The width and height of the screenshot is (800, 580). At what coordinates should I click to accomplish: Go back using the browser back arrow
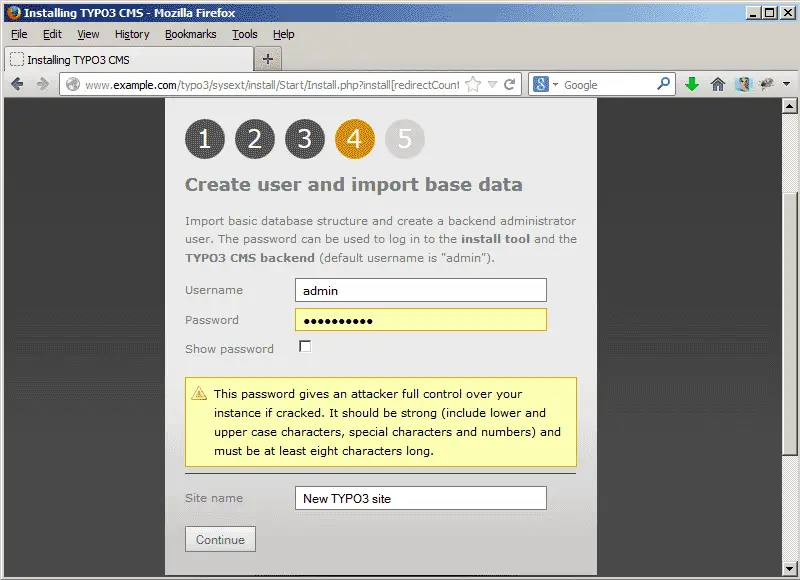pyautogui.click(x=17, y=84)
